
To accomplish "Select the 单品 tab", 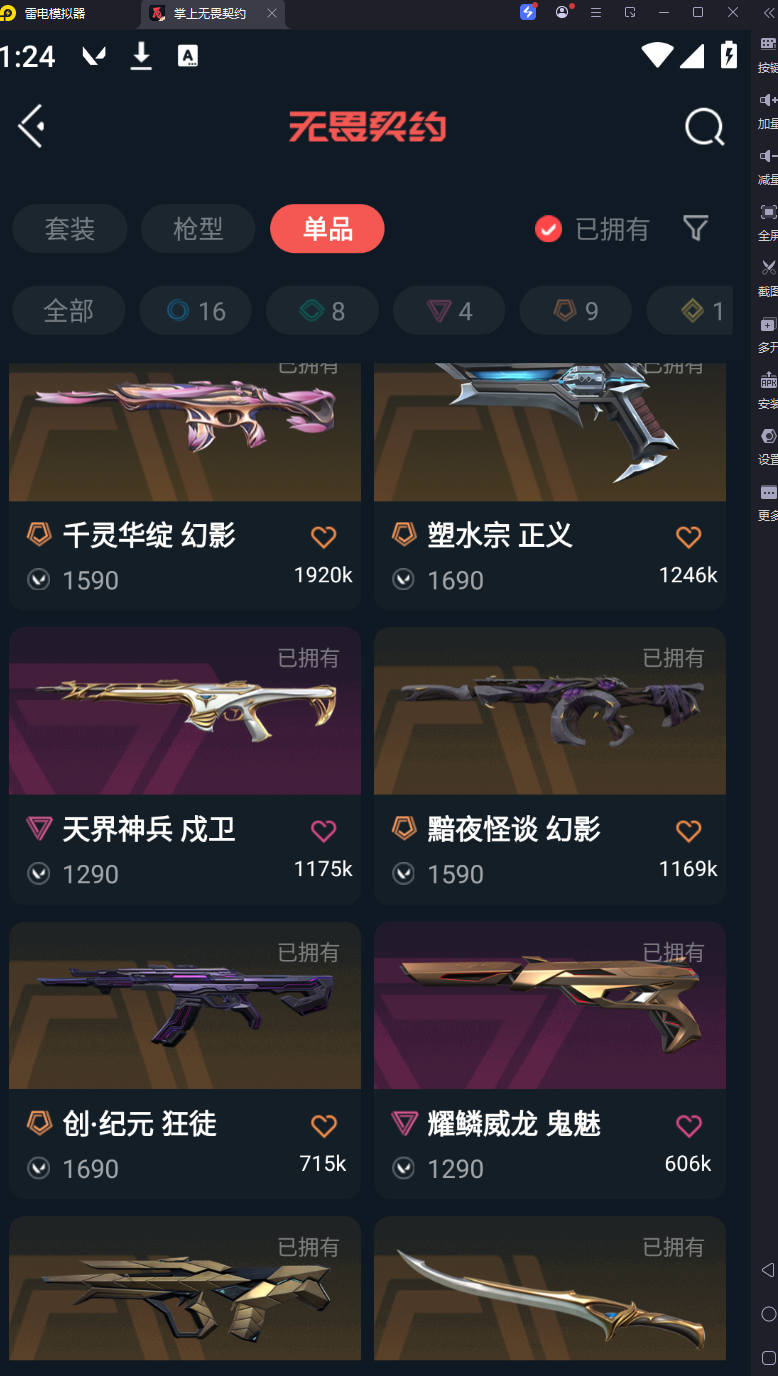I will point(327,229).
